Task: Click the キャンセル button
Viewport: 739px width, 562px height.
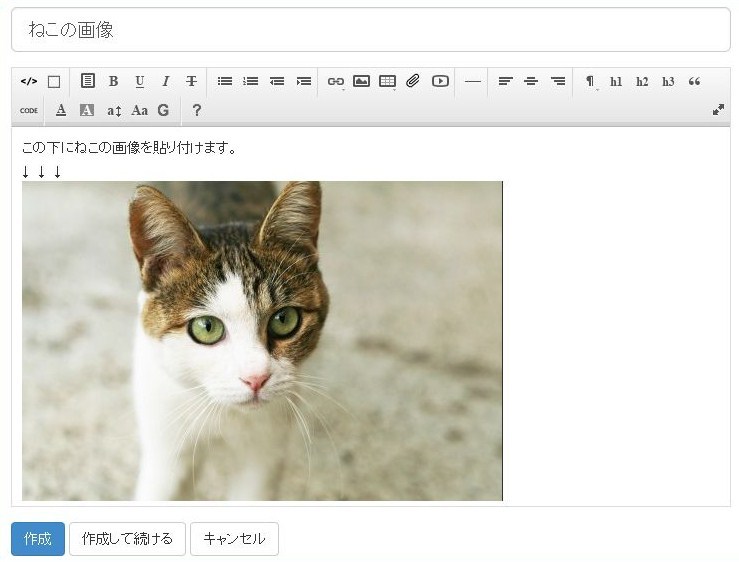Action: point(234,539)
